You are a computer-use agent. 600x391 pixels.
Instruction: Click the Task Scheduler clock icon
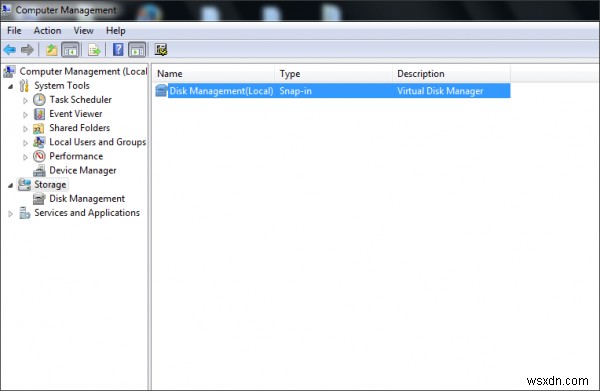point(39,100)
